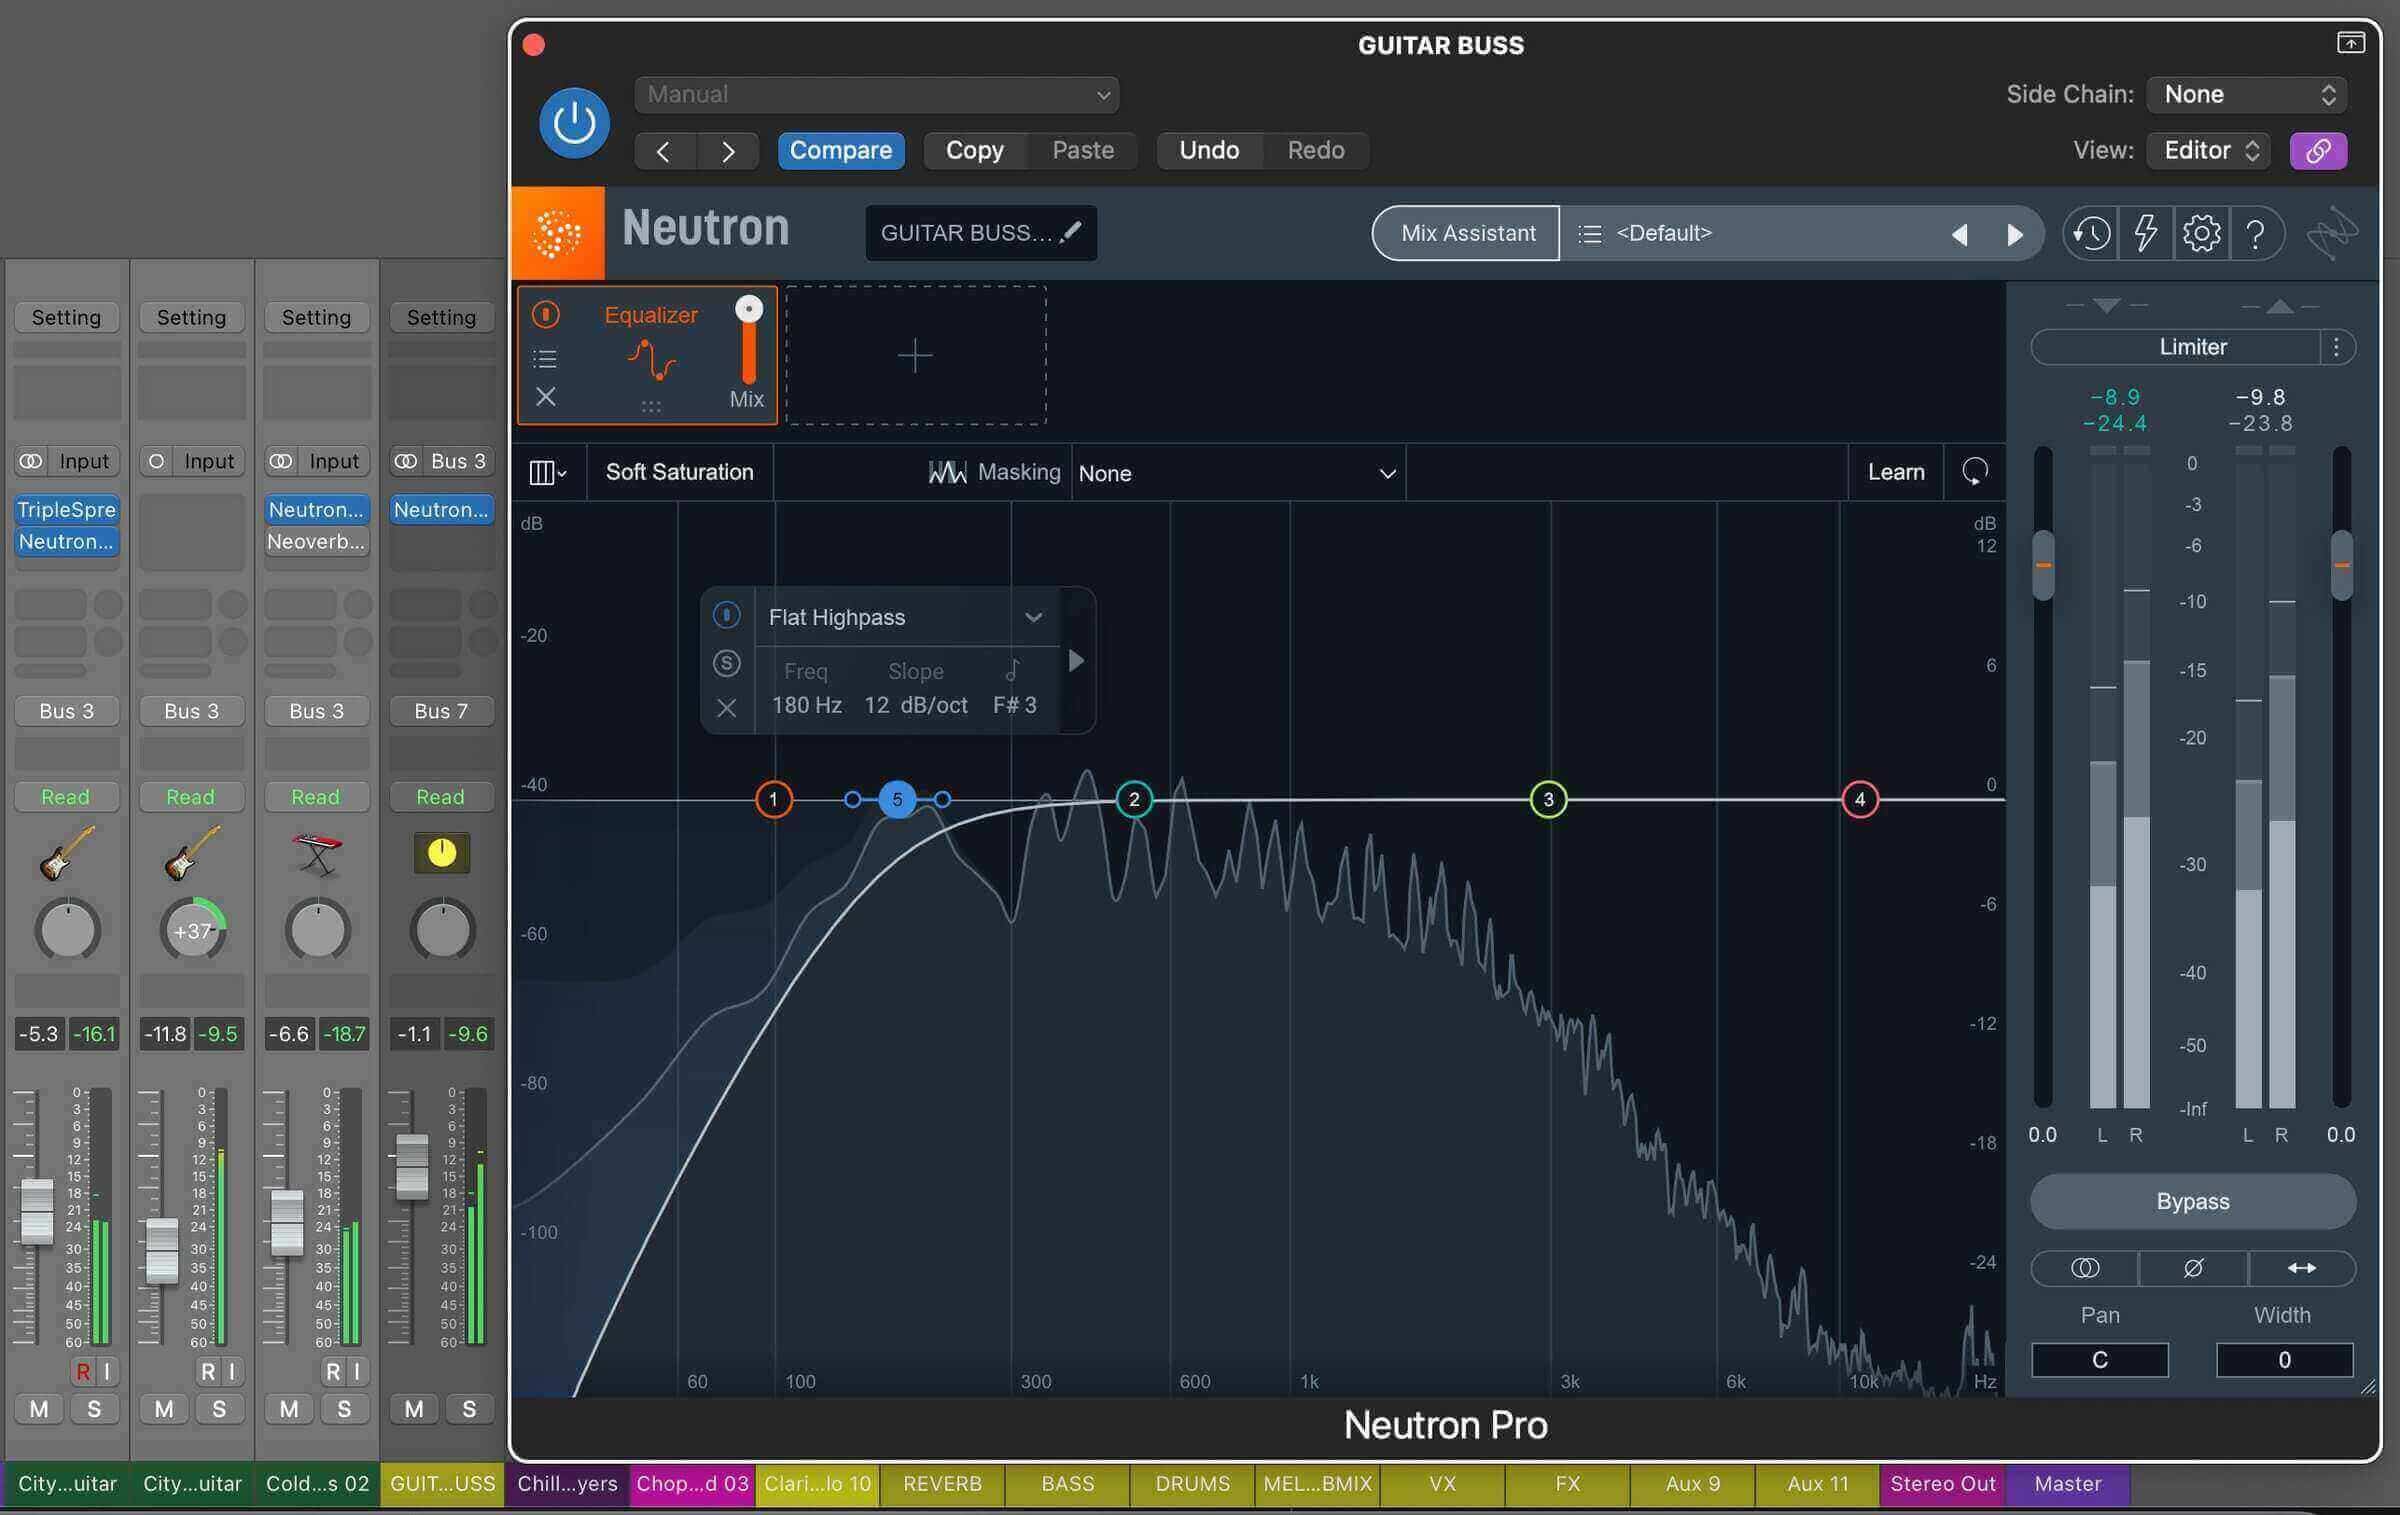Toggle the plugin power button
This screenshot has height=1515, width=2400.
point(574,123)
